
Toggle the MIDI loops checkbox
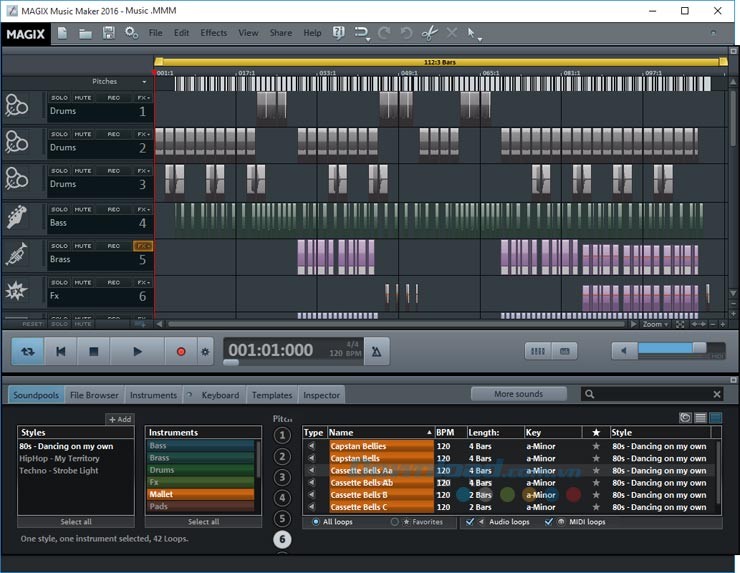tap(549, 522)
